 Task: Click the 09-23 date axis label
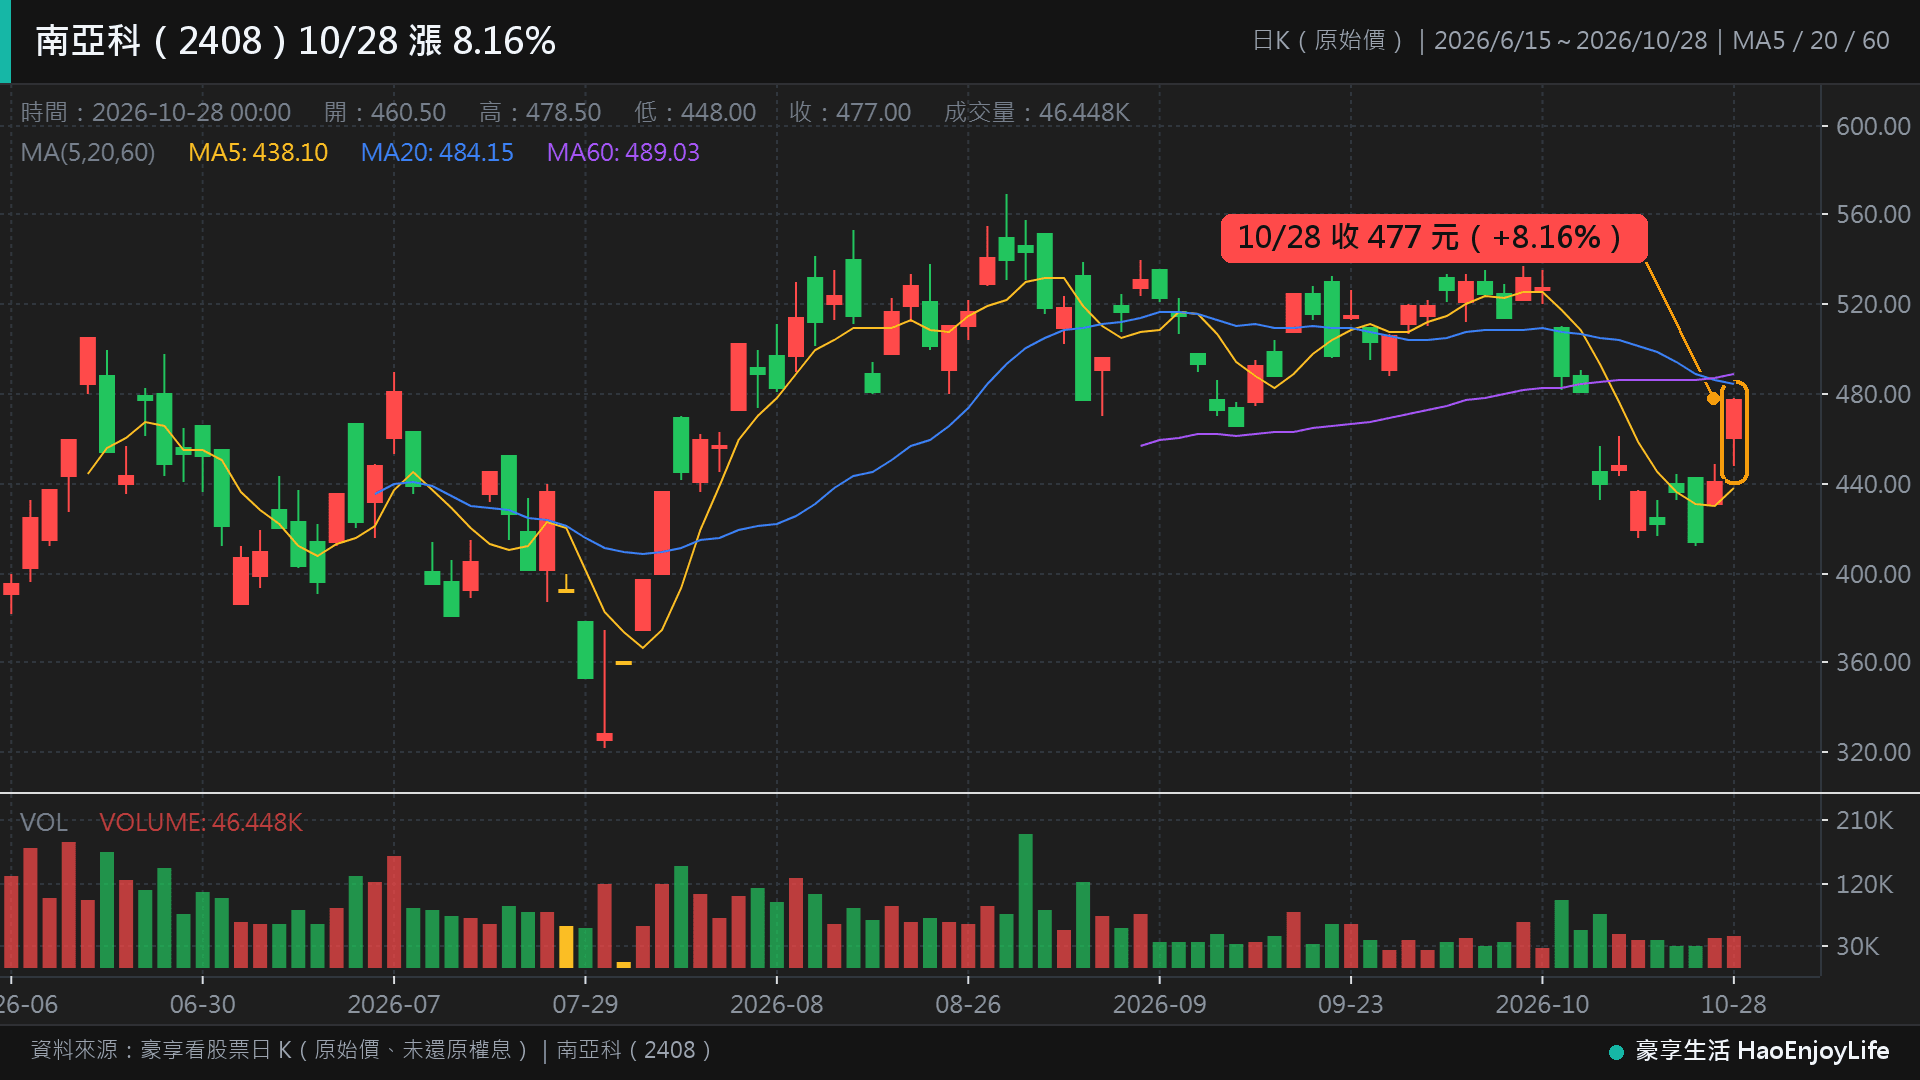point(1351,1004)
